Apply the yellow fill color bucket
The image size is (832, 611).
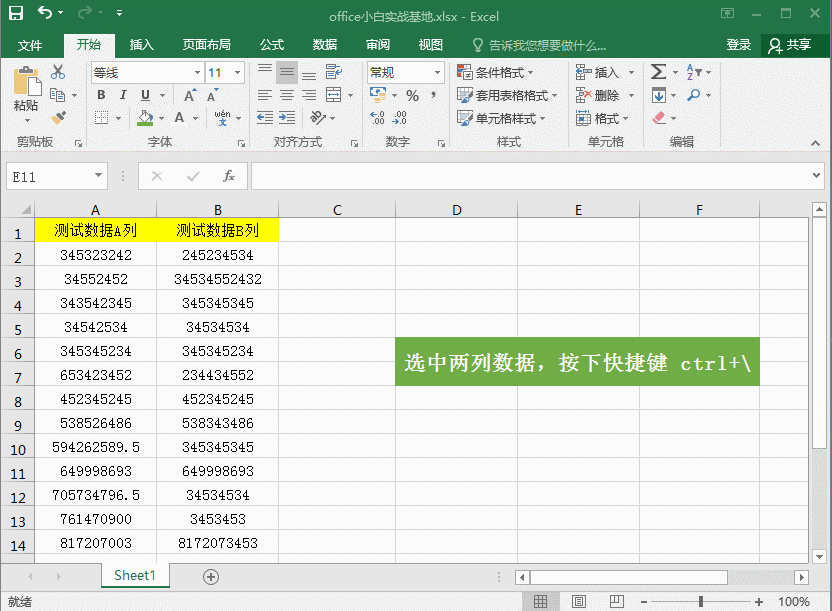tap(145, 118)
